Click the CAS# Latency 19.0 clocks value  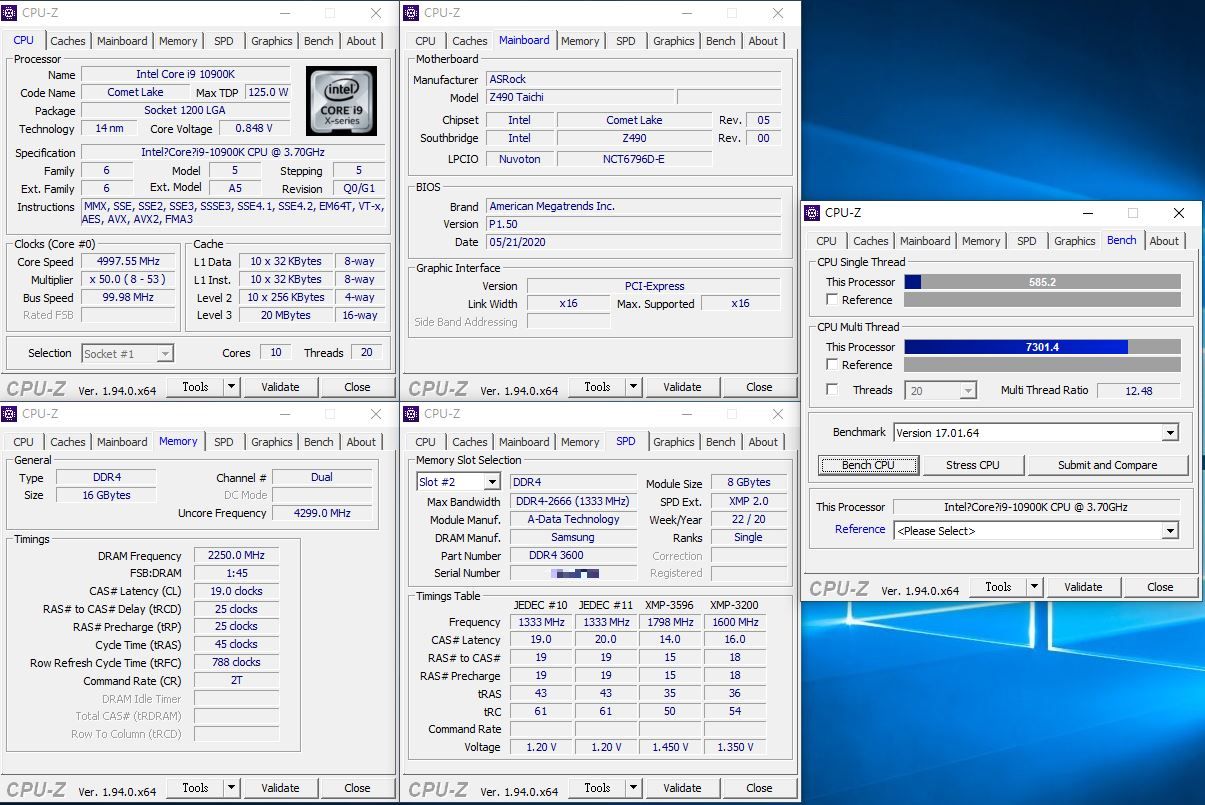coord(236,591)
